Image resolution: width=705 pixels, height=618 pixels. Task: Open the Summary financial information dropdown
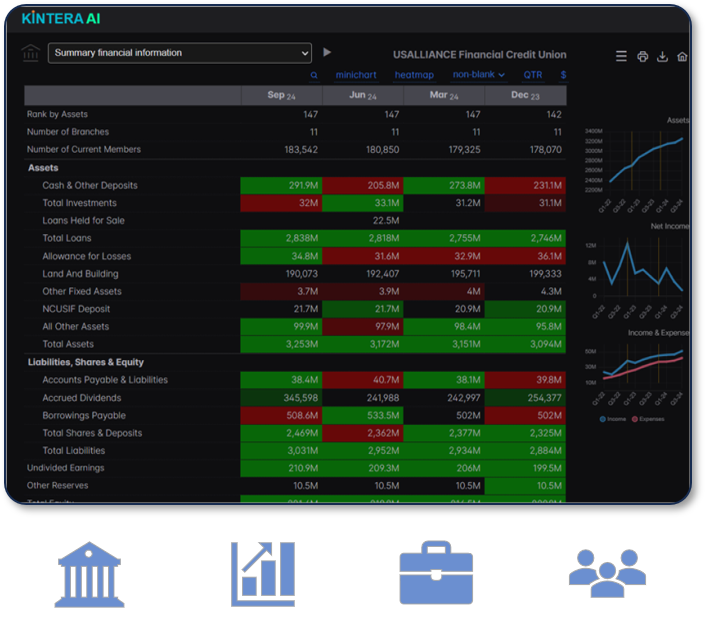(179, 53)
